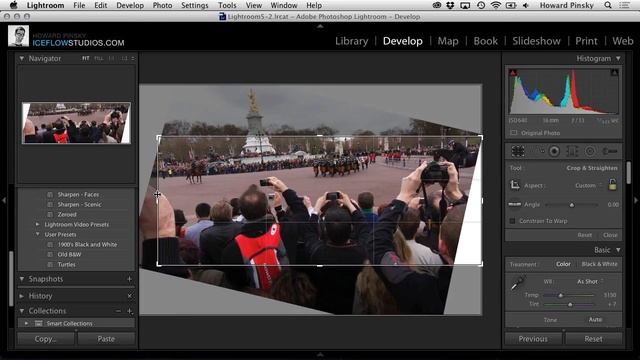Open the WB As Shot dropdown
The width and height of the screenshot is (640, 360).
(x=589, y=282)
